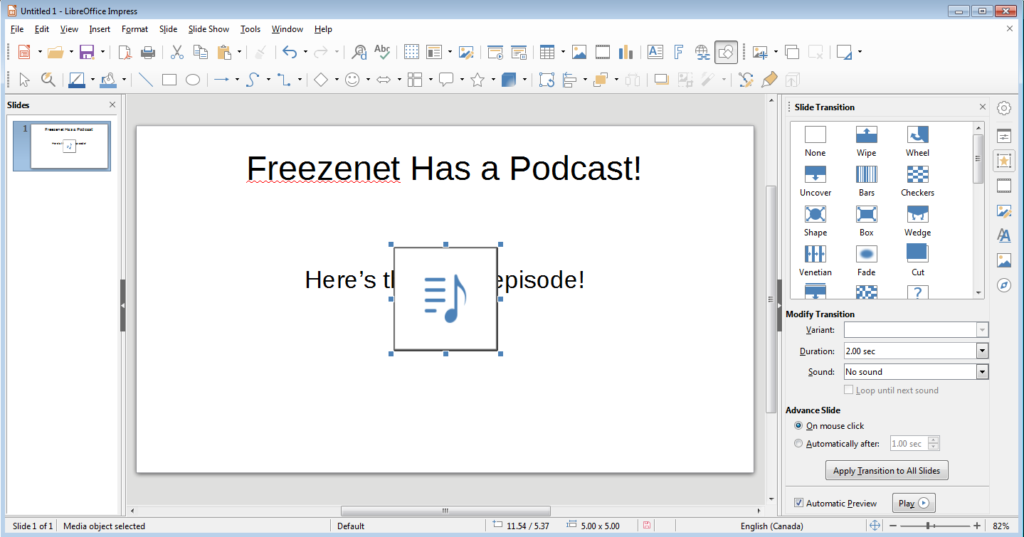Click the Print icon in toolbar
Viewport: 1024px width, 537px height.
(x=148, y=52)
